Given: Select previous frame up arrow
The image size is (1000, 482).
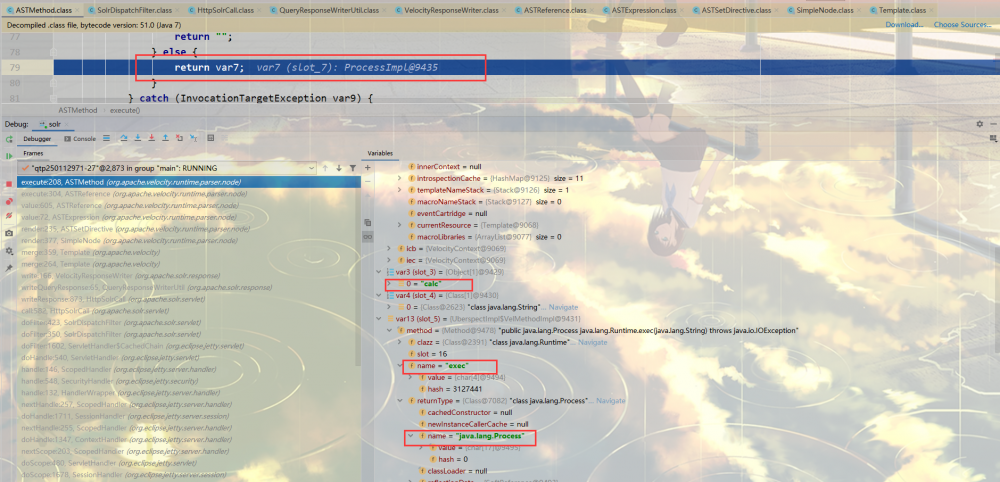Looking at the screenshot, I should 325,168.
